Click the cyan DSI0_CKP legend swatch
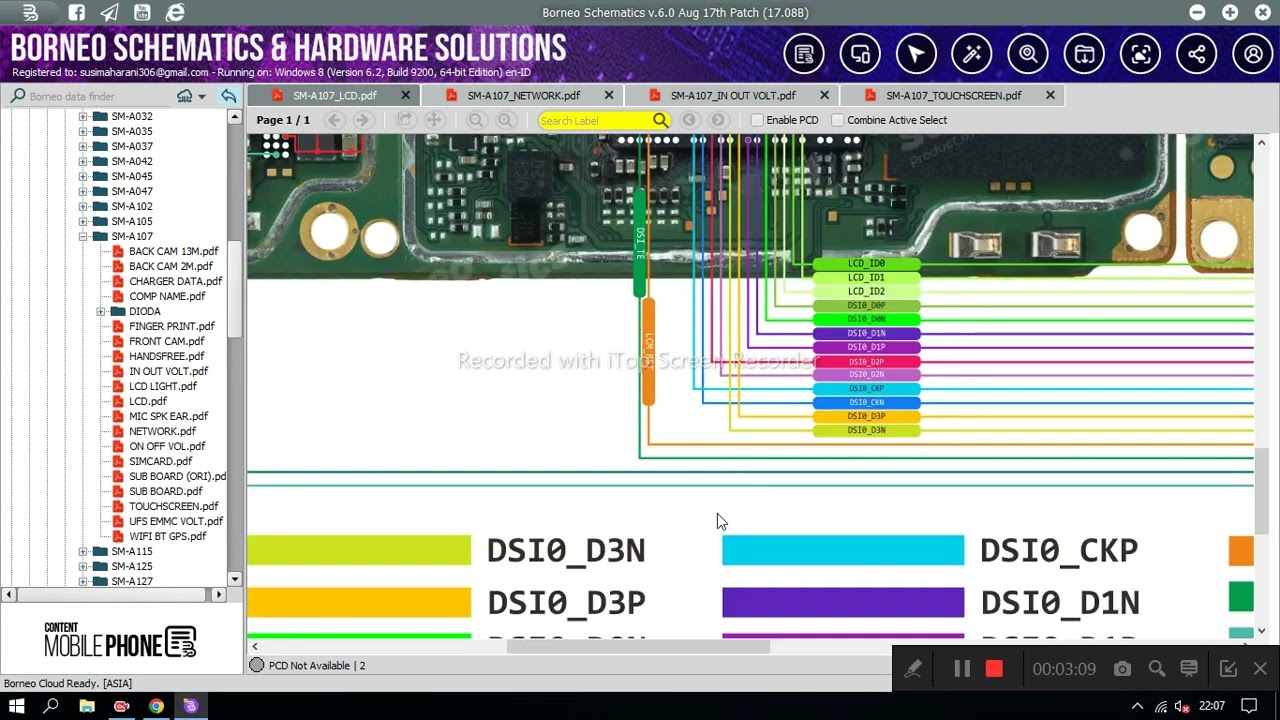 843,550
